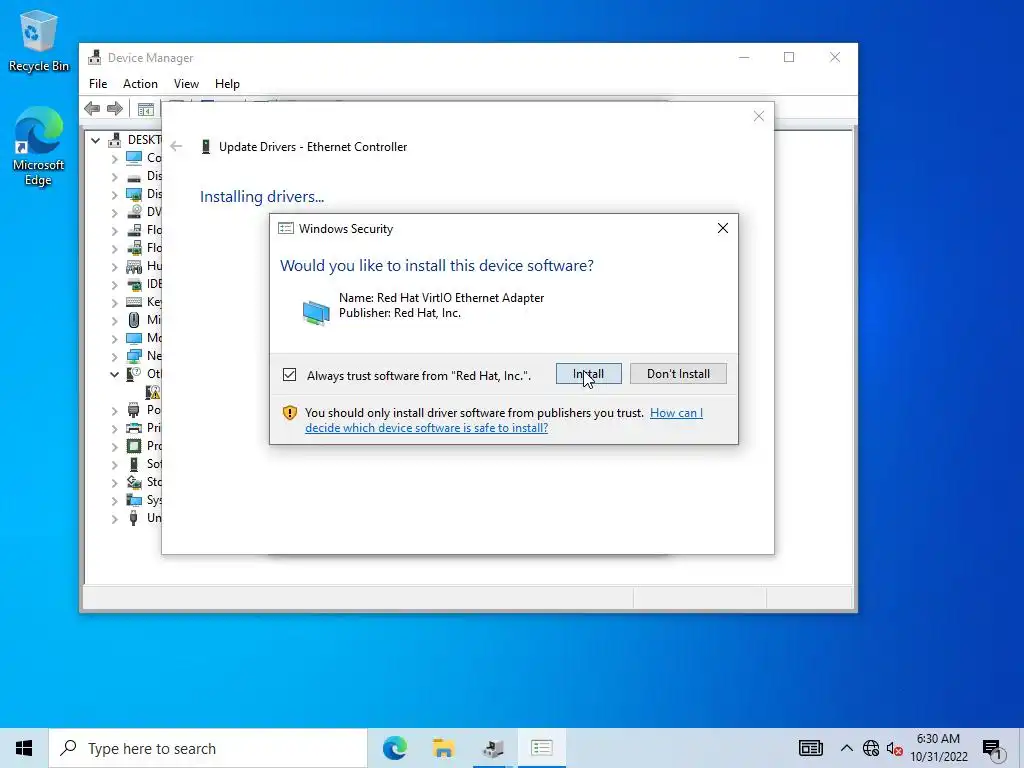Expand the Display adapters category arrow
The width and height of the screenshot is (1024, 768).
pos(114,195)
